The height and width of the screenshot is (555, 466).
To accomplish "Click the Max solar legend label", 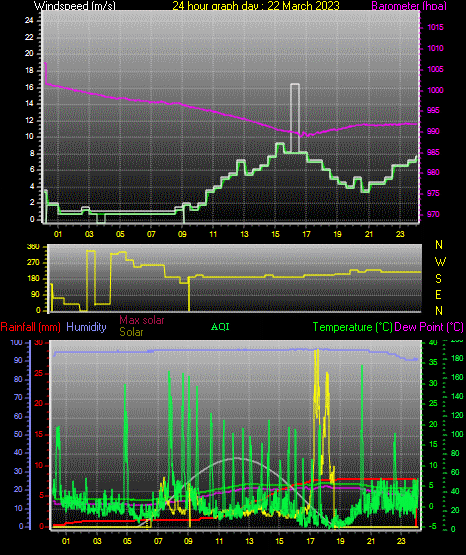I will 142,320.
